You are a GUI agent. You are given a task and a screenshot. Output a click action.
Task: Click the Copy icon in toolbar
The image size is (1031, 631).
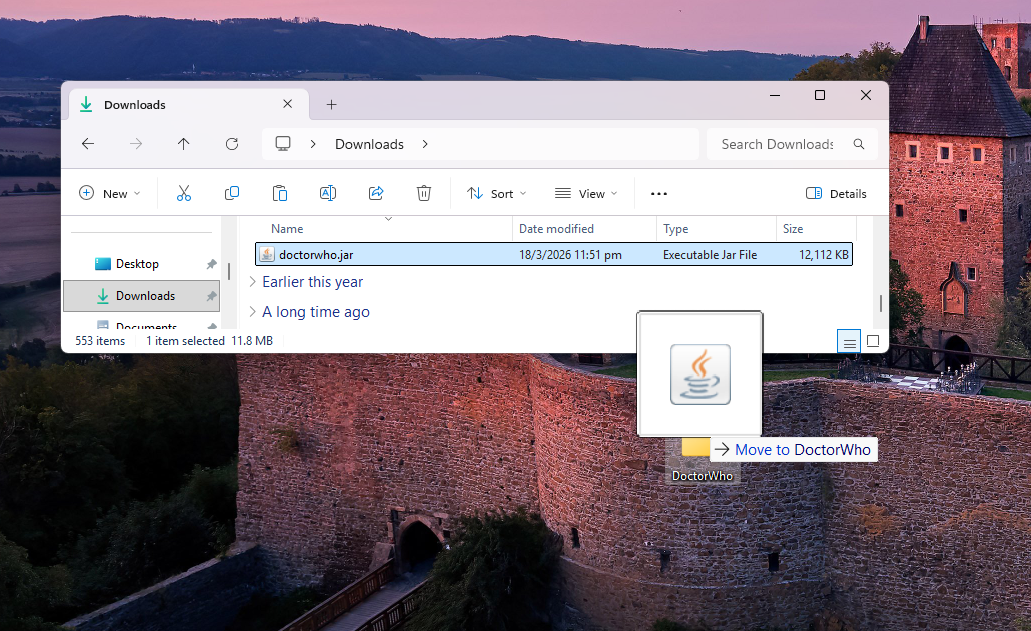pyautogui.click(x=232, y=193)
